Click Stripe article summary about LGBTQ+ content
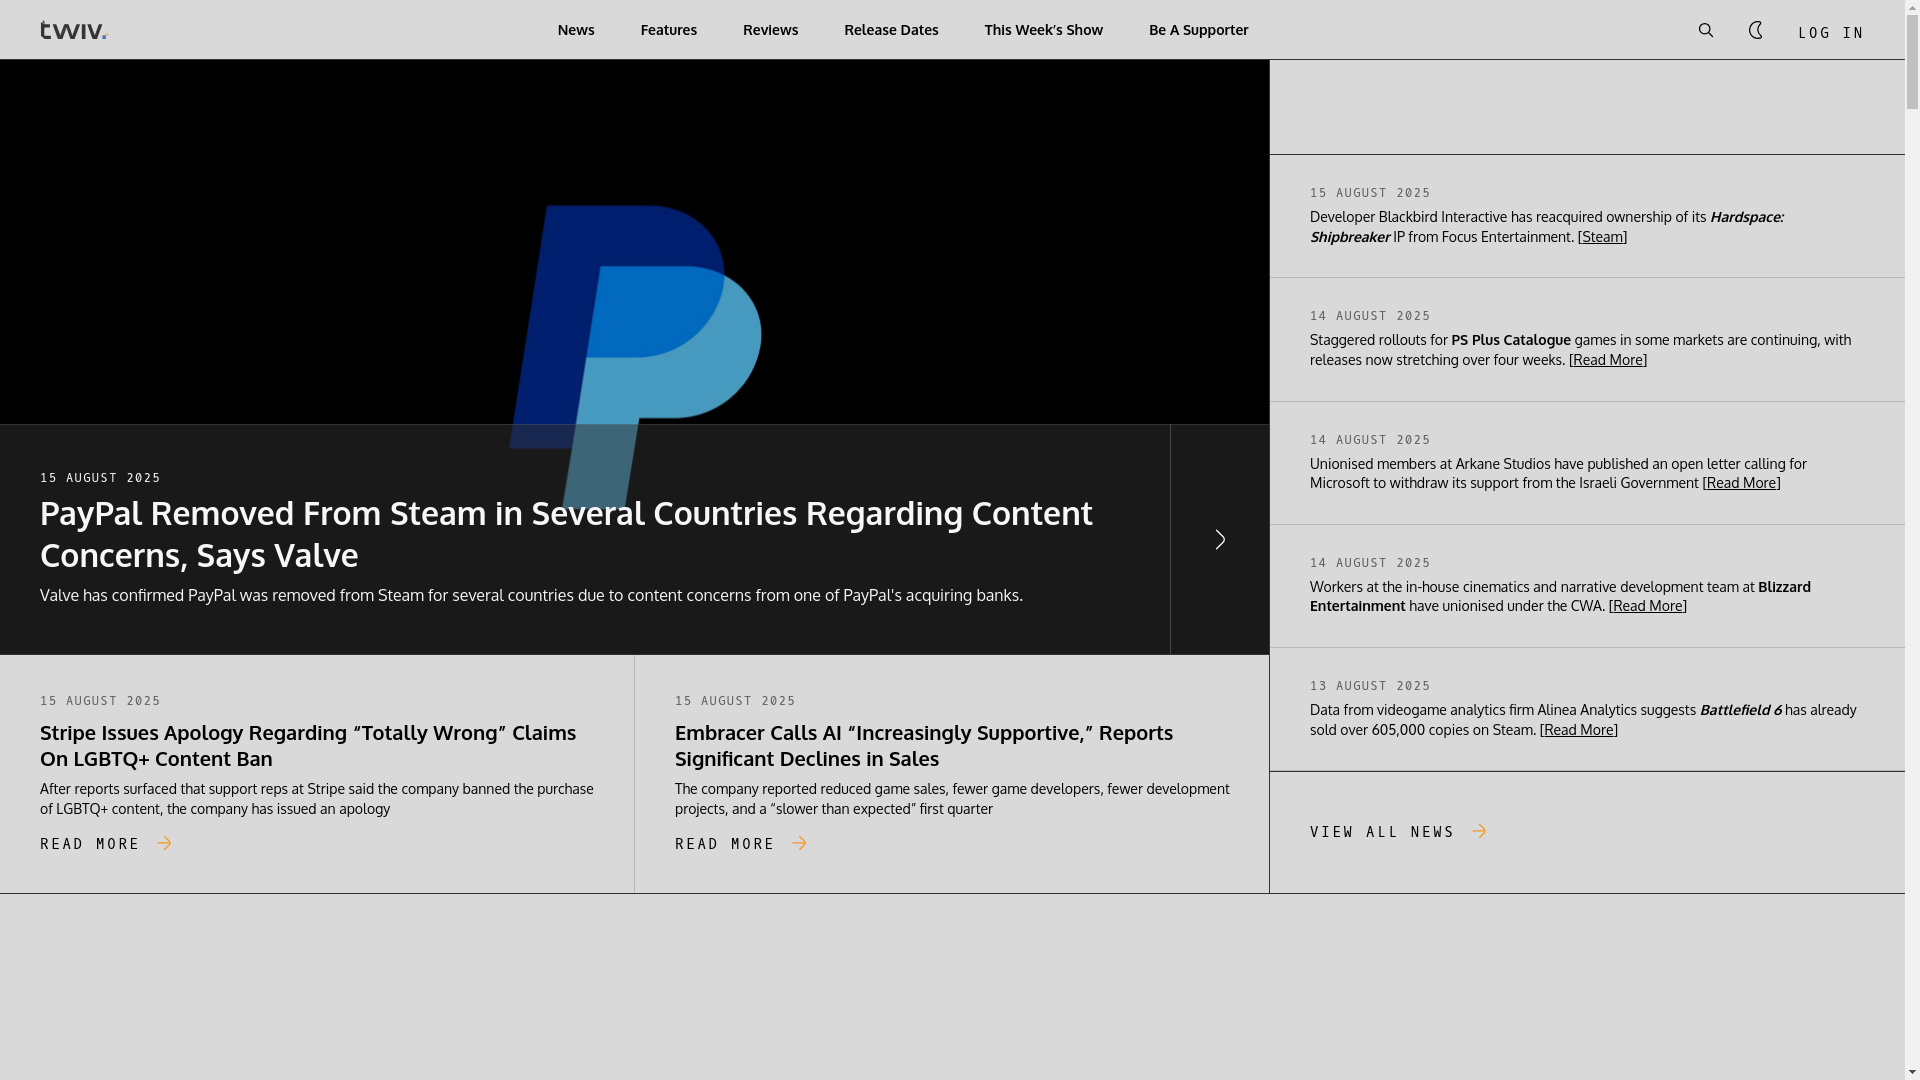Screen dimensions: 1920x1080 [317, 799]
